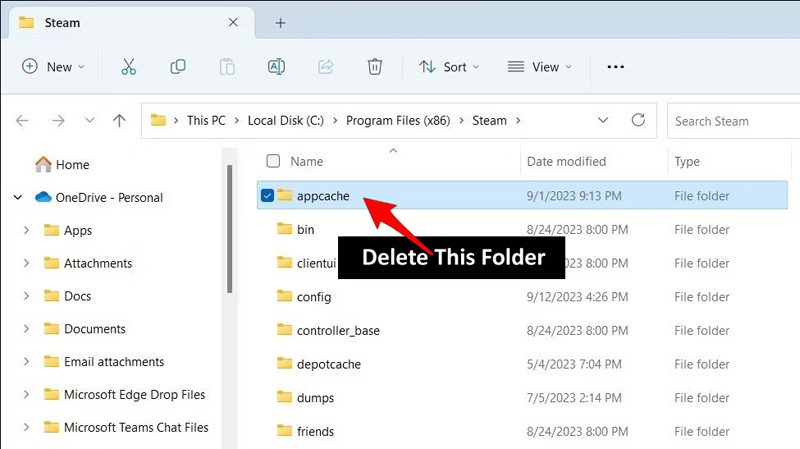This screenshot has width=800, height=449.
Task: Click the friends folder icon
Action: [284, 431]
